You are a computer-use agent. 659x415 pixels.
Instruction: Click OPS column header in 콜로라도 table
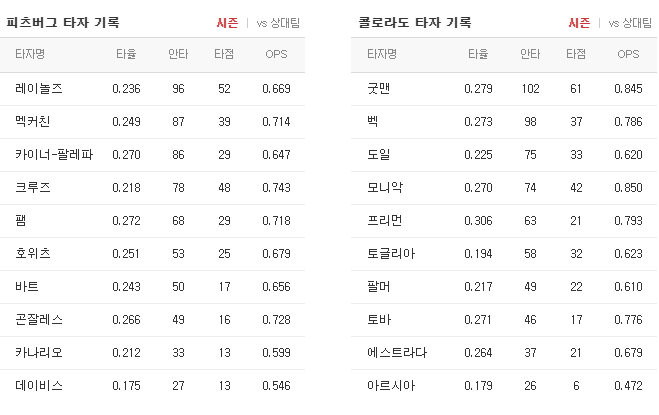[628, 54]
